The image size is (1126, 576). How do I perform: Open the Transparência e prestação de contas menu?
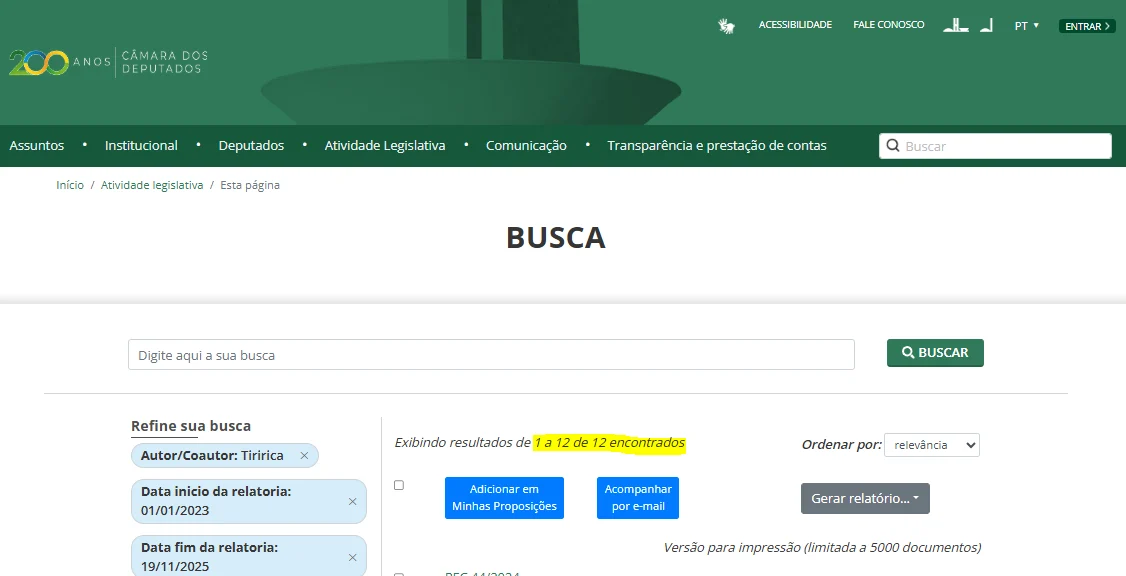pos(717,146)
